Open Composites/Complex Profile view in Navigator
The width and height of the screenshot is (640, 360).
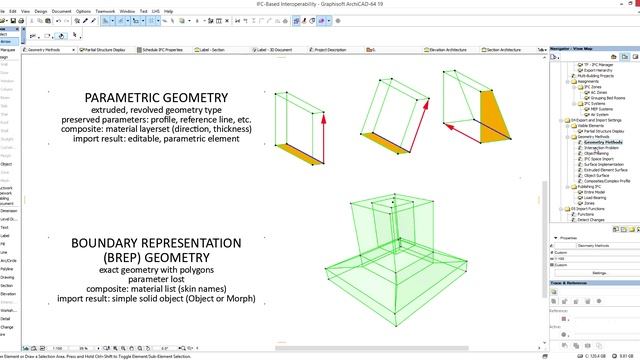pos(607,181)
